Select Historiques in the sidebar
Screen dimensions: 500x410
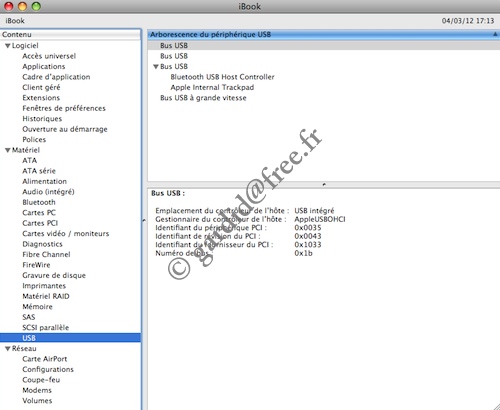[x=42, y=119]
